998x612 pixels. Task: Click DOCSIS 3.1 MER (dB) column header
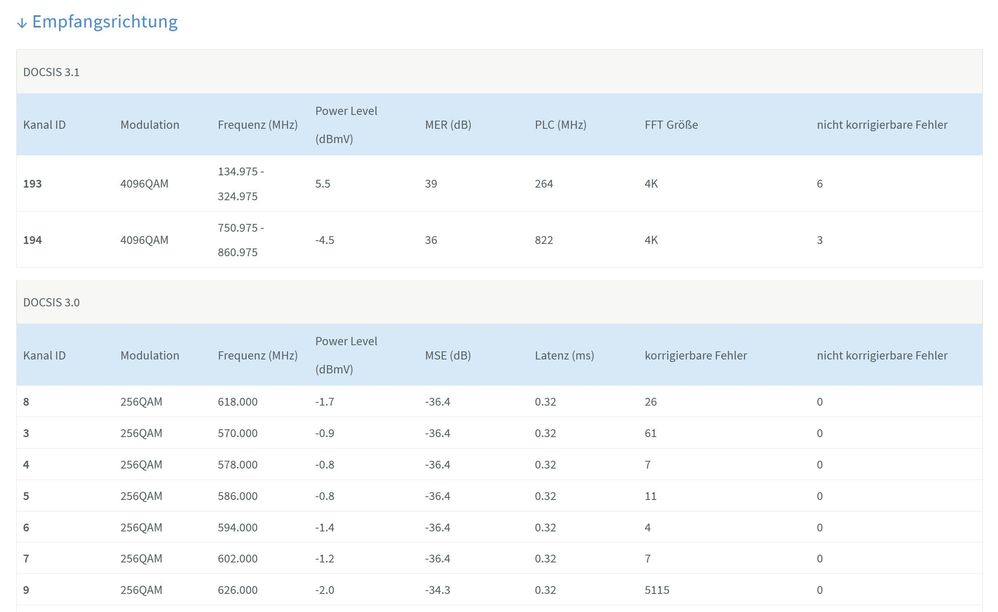[448, 125]
